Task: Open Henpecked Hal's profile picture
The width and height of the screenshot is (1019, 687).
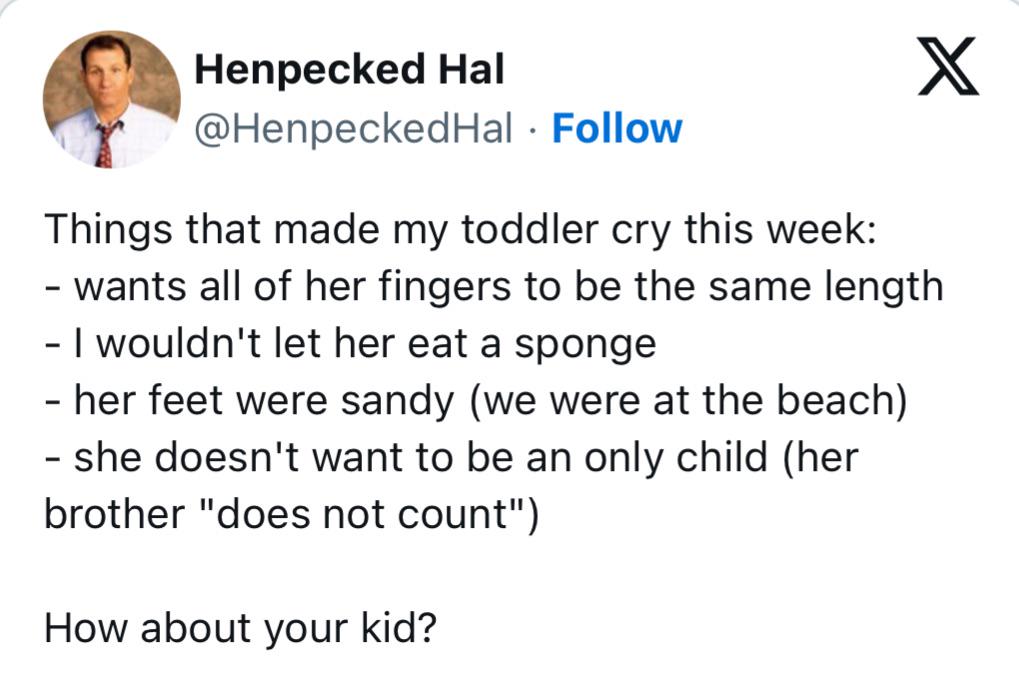Action: click(111, 98)
